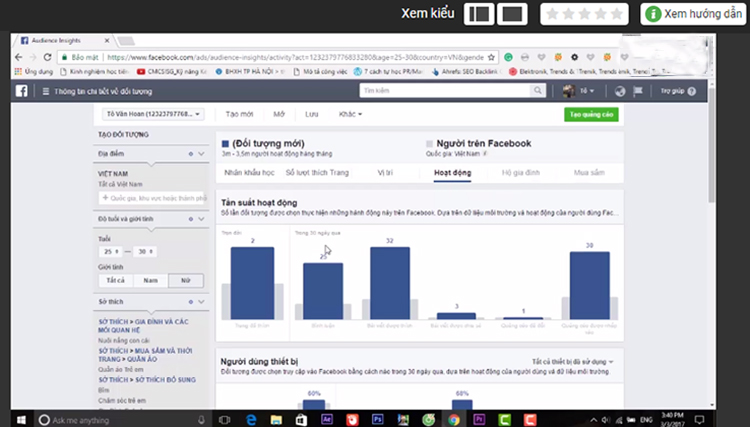Click the browser back arrow
Screen dimensions: 750x427
19,57
